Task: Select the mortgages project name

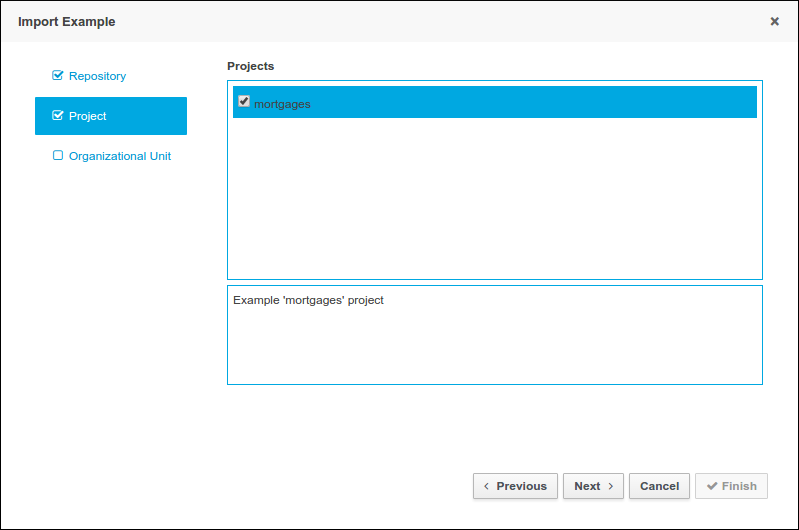Action: 282,103
